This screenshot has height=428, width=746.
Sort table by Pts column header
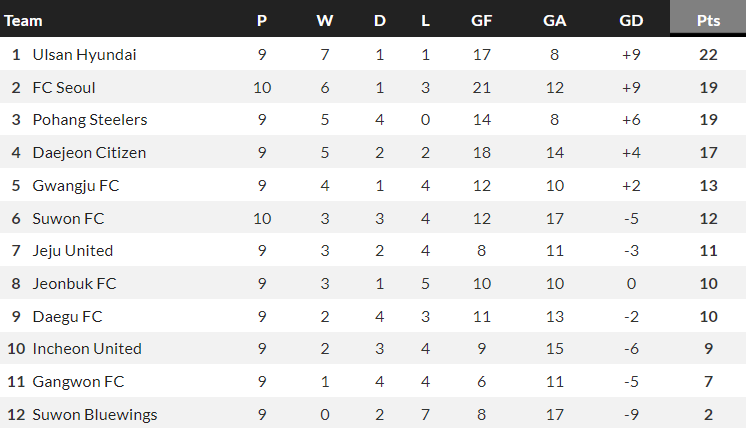tap(709, 20)
